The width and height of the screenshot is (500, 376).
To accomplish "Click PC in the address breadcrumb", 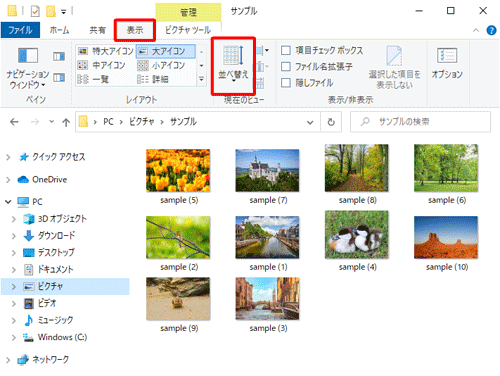I will pyautogui.click(x=108, y=122).
